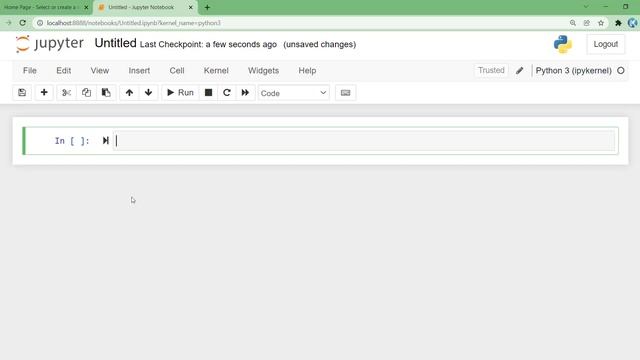Open the Help menu
This screenshot has width=640, height=360.
pos(307,71)
